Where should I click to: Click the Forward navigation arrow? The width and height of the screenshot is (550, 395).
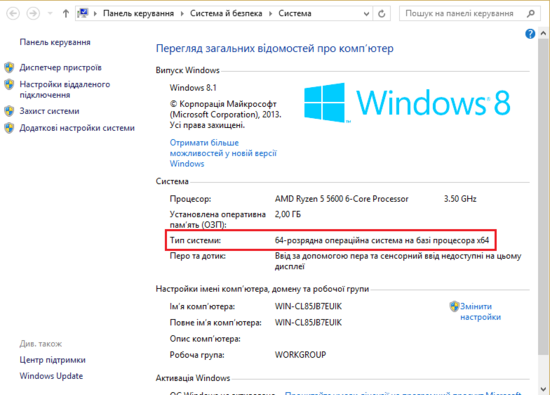[x=33, y=14]
